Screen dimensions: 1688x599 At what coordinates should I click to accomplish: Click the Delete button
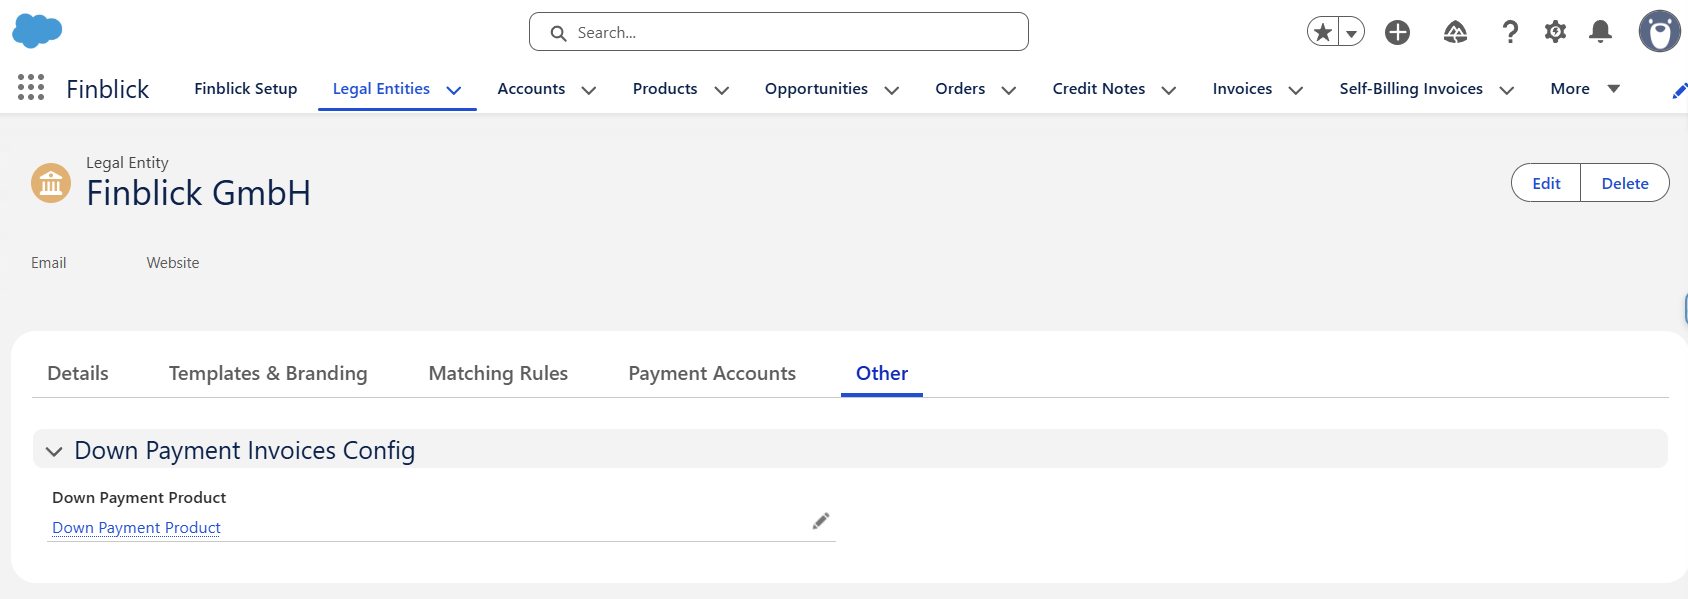pyautogui.click(x=1625, y=183)
